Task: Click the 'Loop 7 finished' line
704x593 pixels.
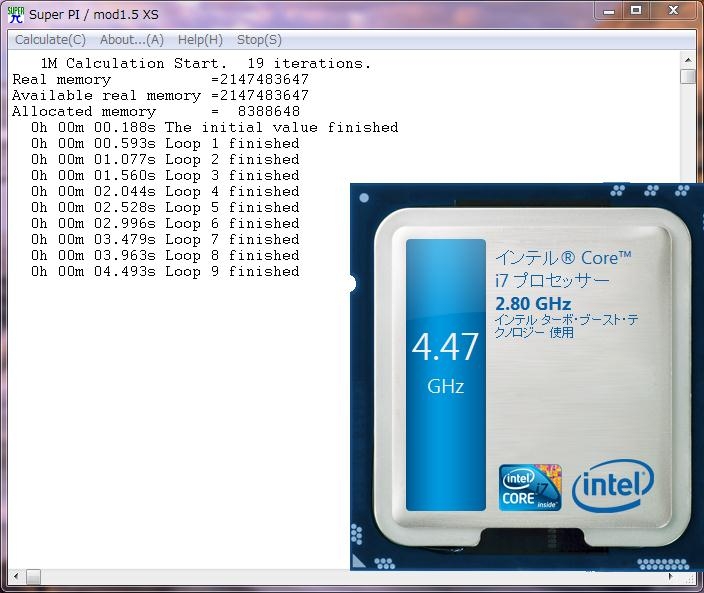Action: click(165, 239)
